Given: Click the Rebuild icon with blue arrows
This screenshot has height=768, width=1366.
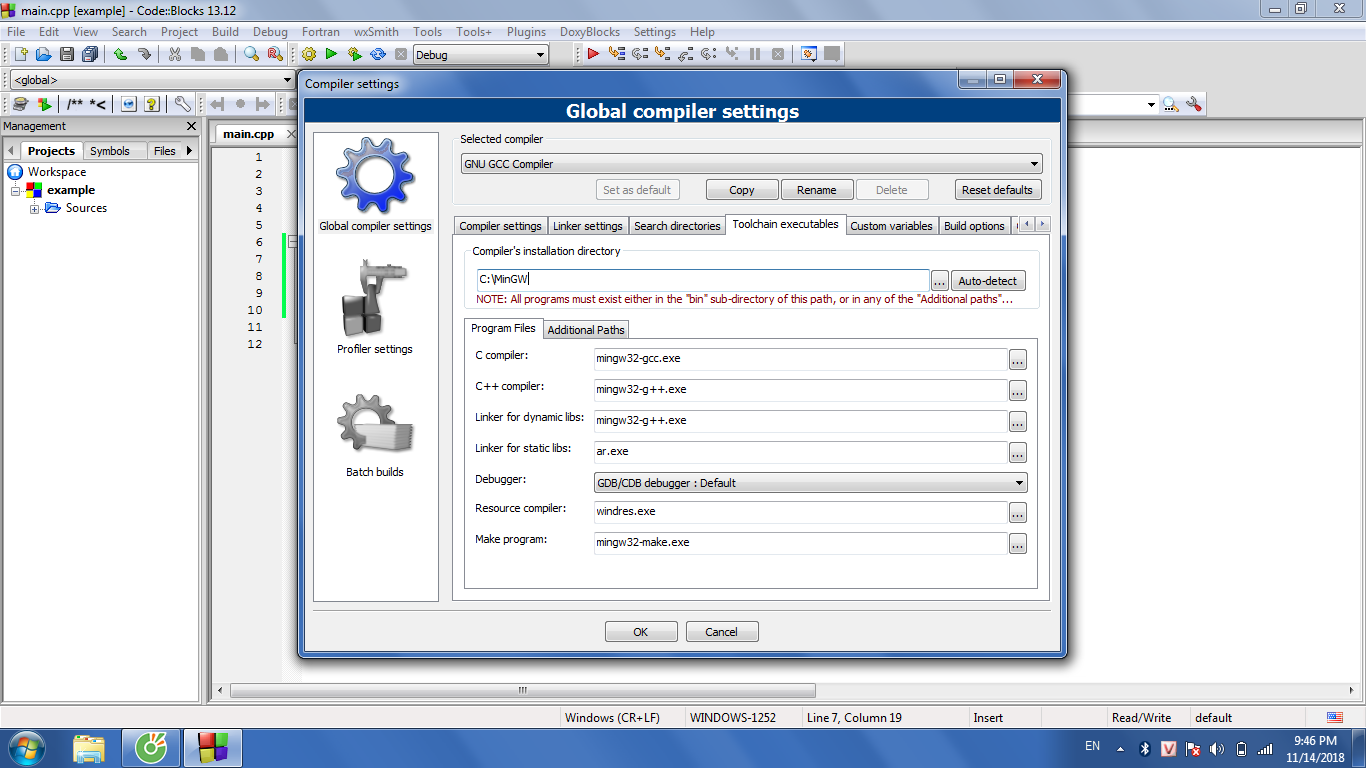Looking at the screenshot, I should tap(378, 54).
